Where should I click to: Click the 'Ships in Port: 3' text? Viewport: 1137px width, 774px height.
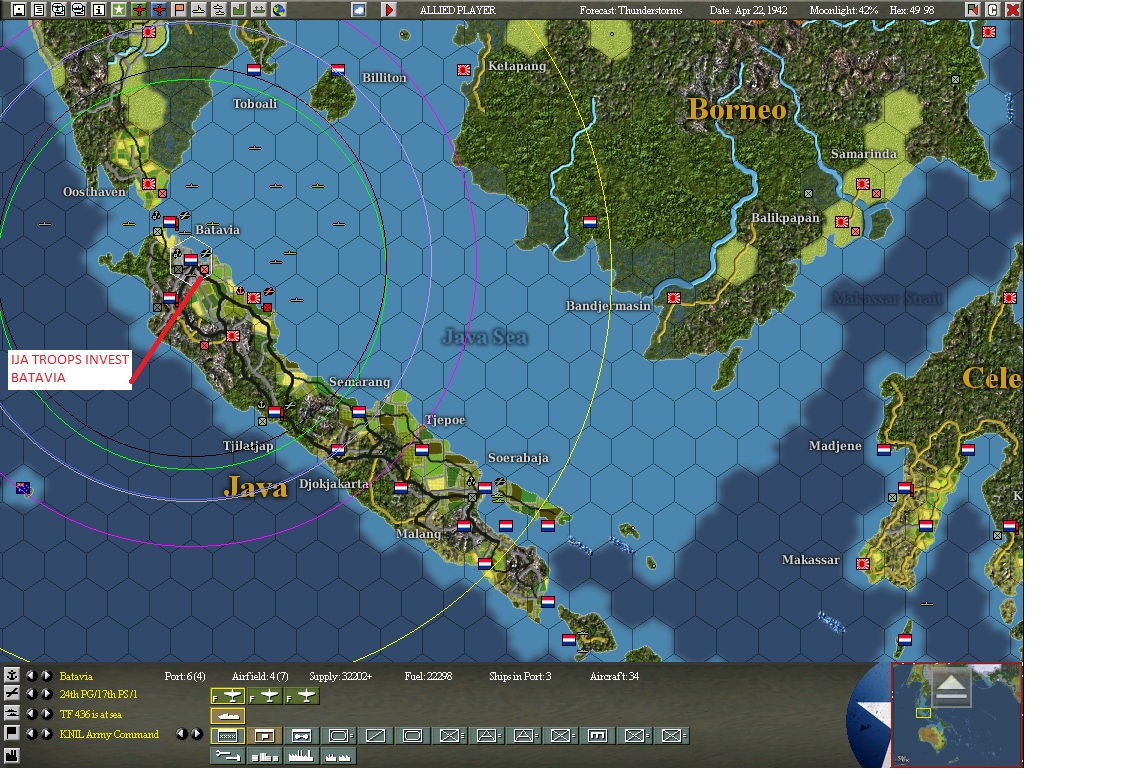(x=520, y=676)
